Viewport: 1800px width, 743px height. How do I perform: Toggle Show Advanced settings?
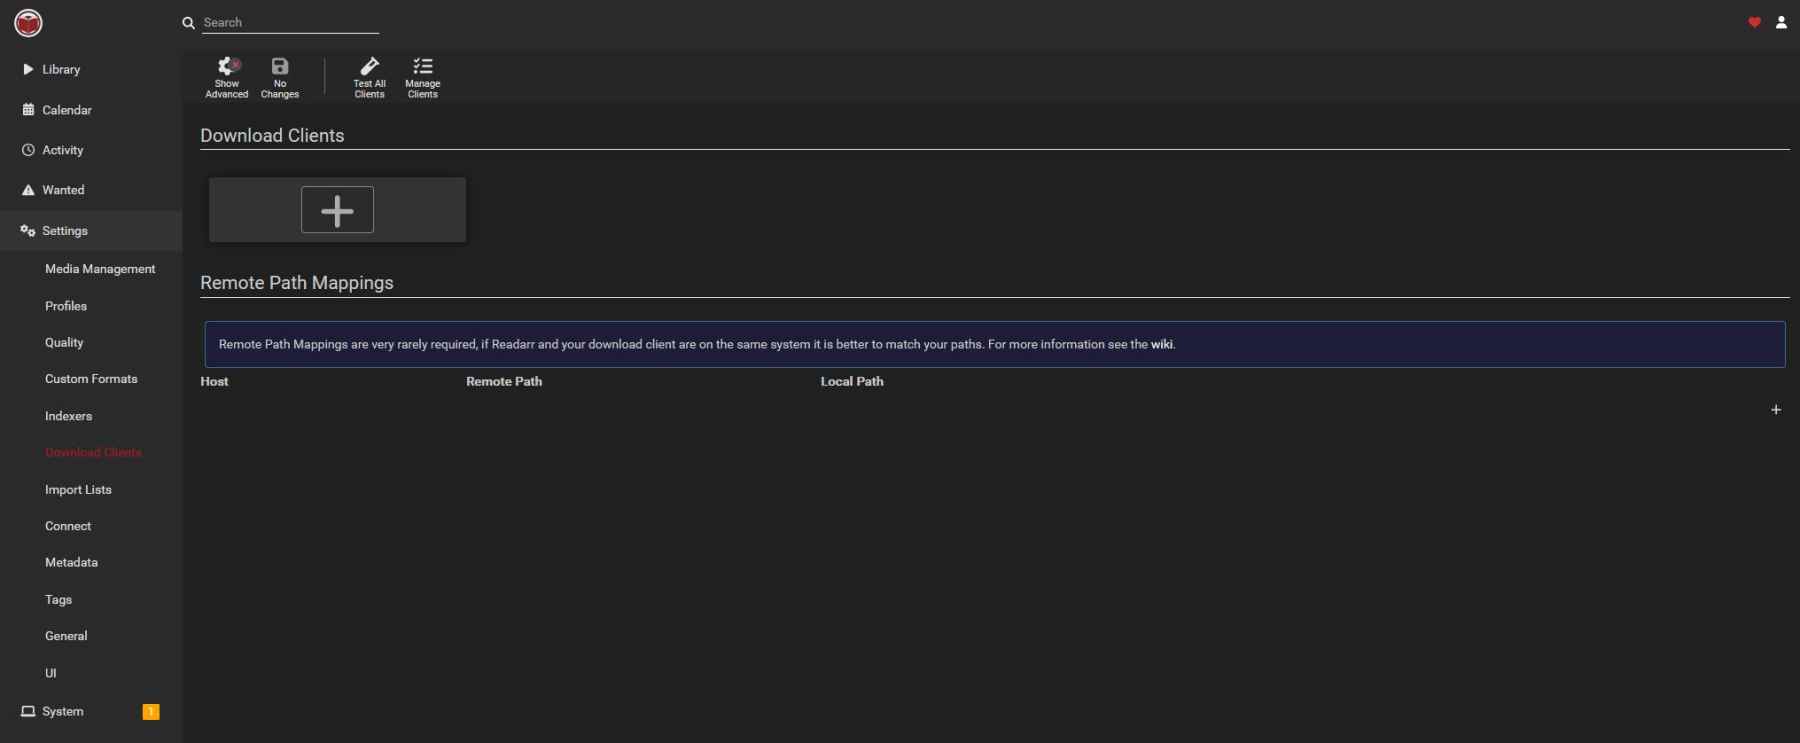(x=227, y=77)
